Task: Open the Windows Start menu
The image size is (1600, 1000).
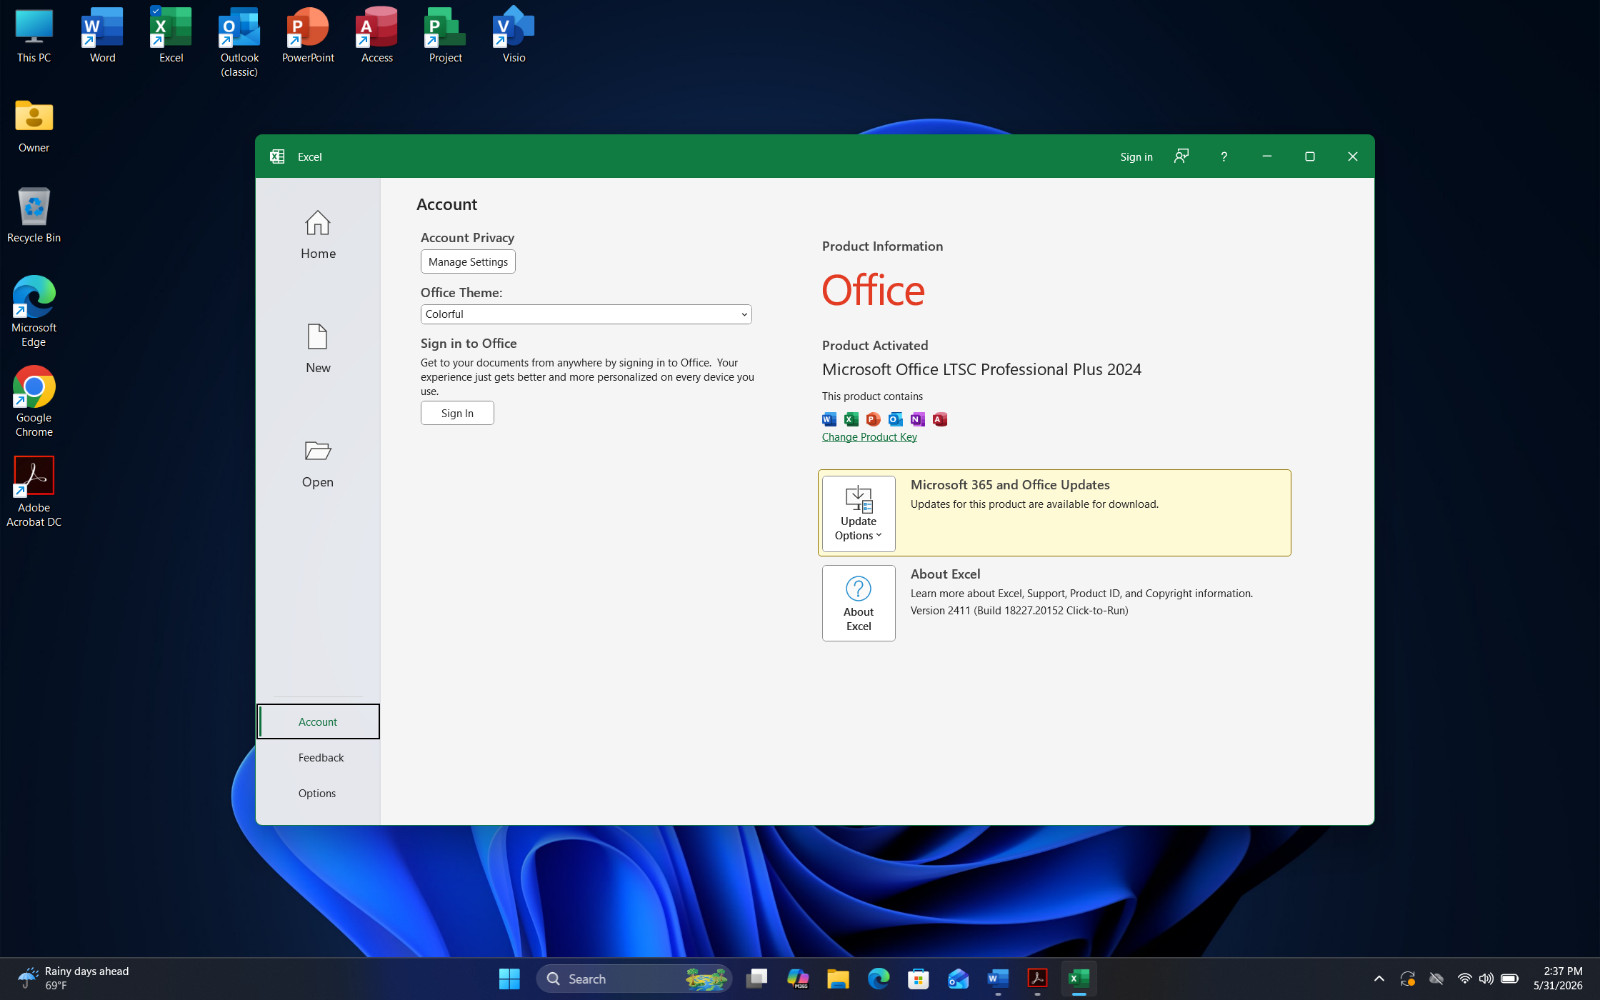Action: 509,979
